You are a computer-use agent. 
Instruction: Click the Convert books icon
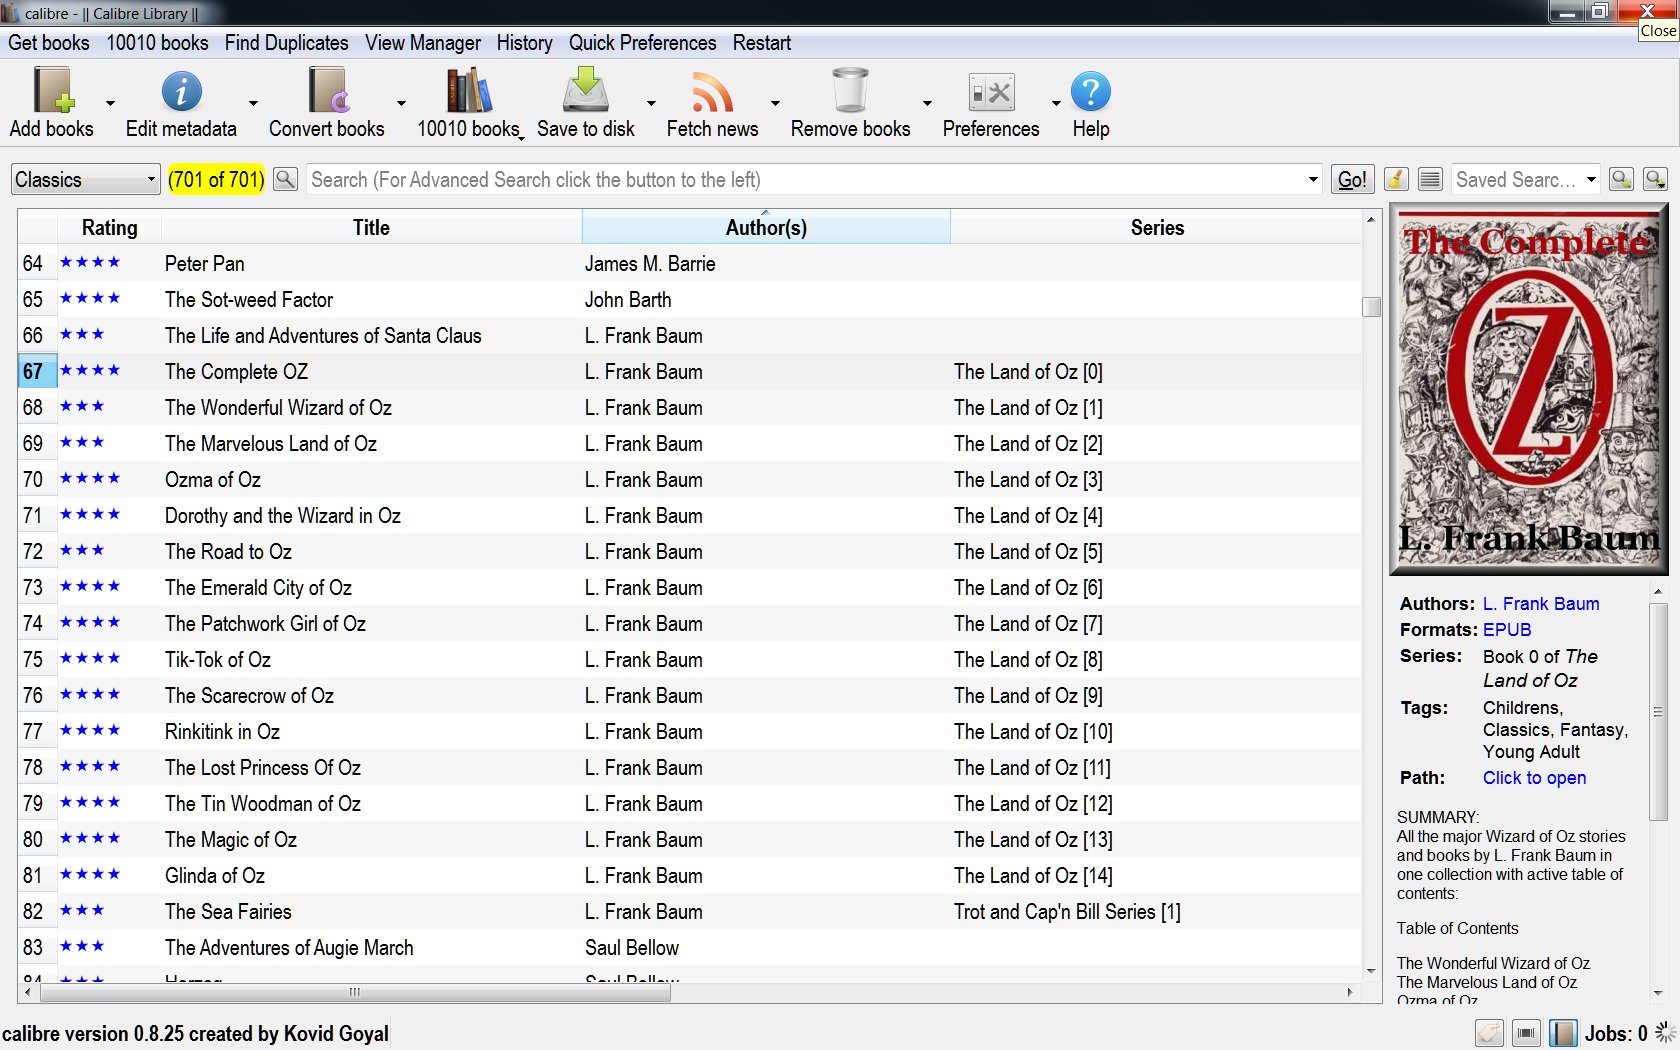pyautogui.click(x=327, y=91)
